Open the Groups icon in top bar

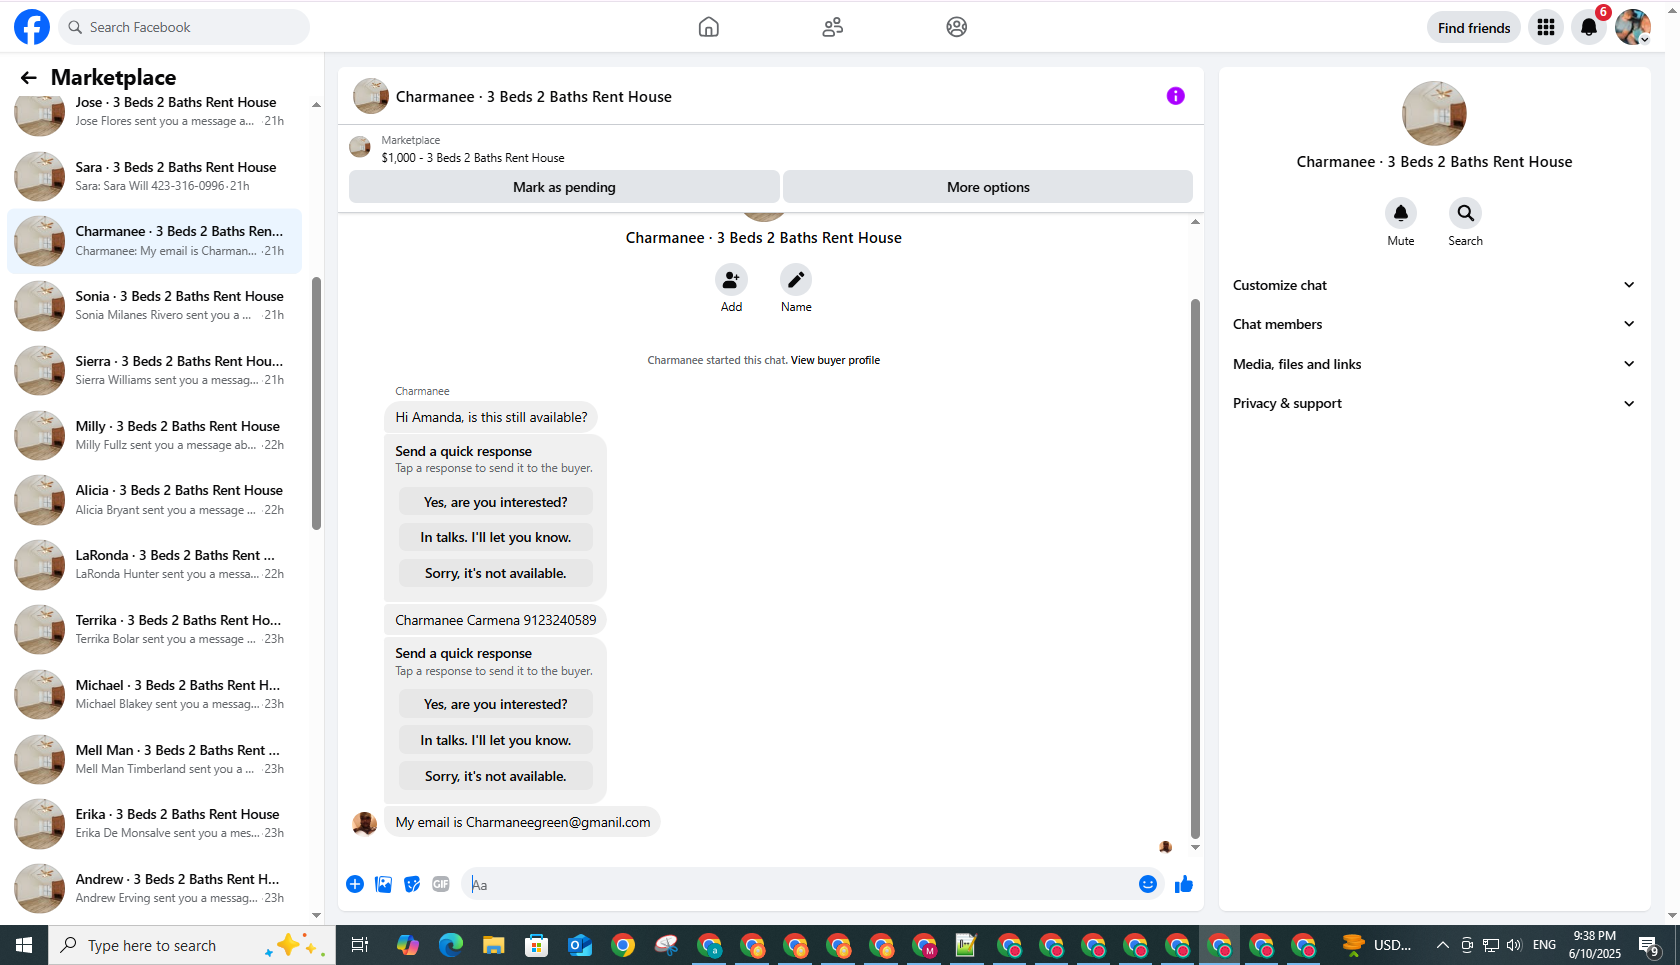coord(956,27)
